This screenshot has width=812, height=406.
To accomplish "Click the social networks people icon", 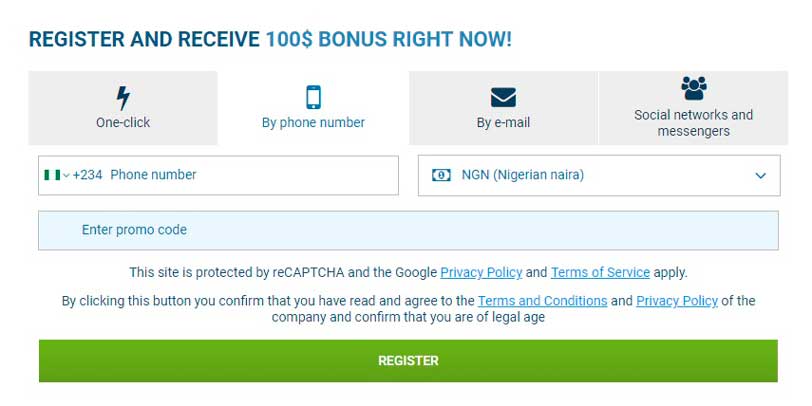I will pyautogui.click(x=693, y=88).
